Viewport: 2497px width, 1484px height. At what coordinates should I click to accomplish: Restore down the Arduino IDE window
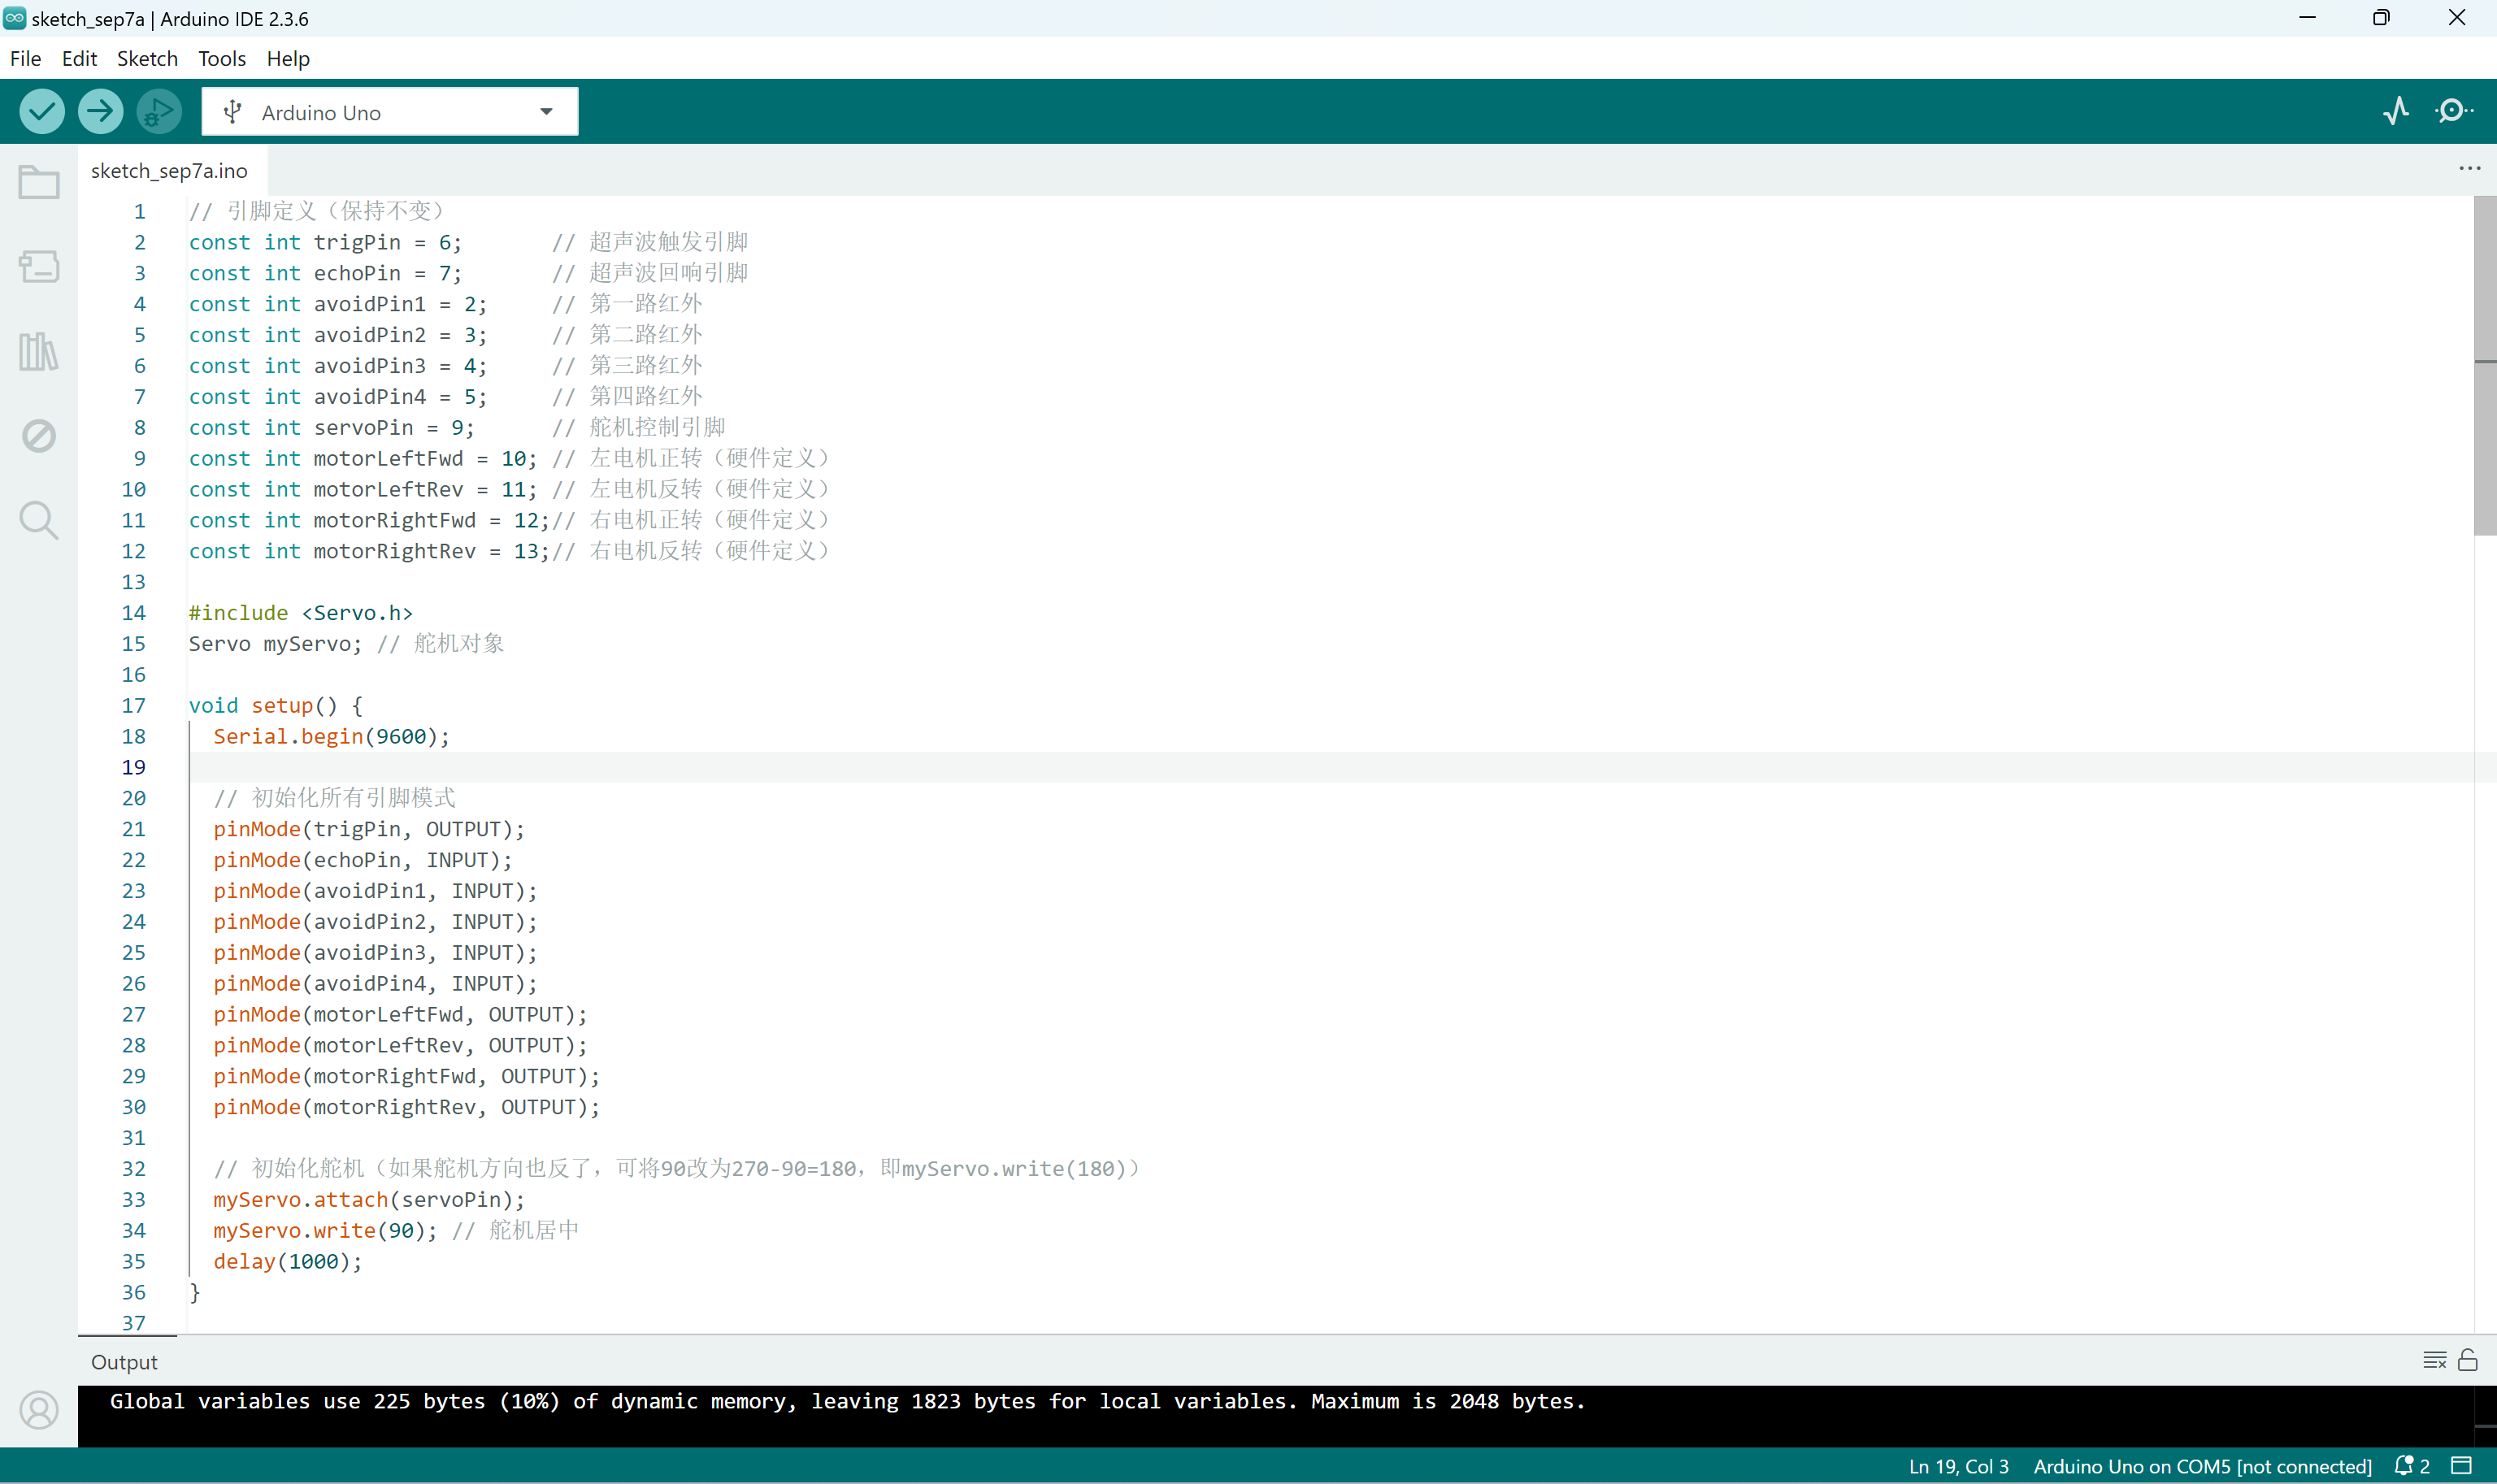(2382, 18)
